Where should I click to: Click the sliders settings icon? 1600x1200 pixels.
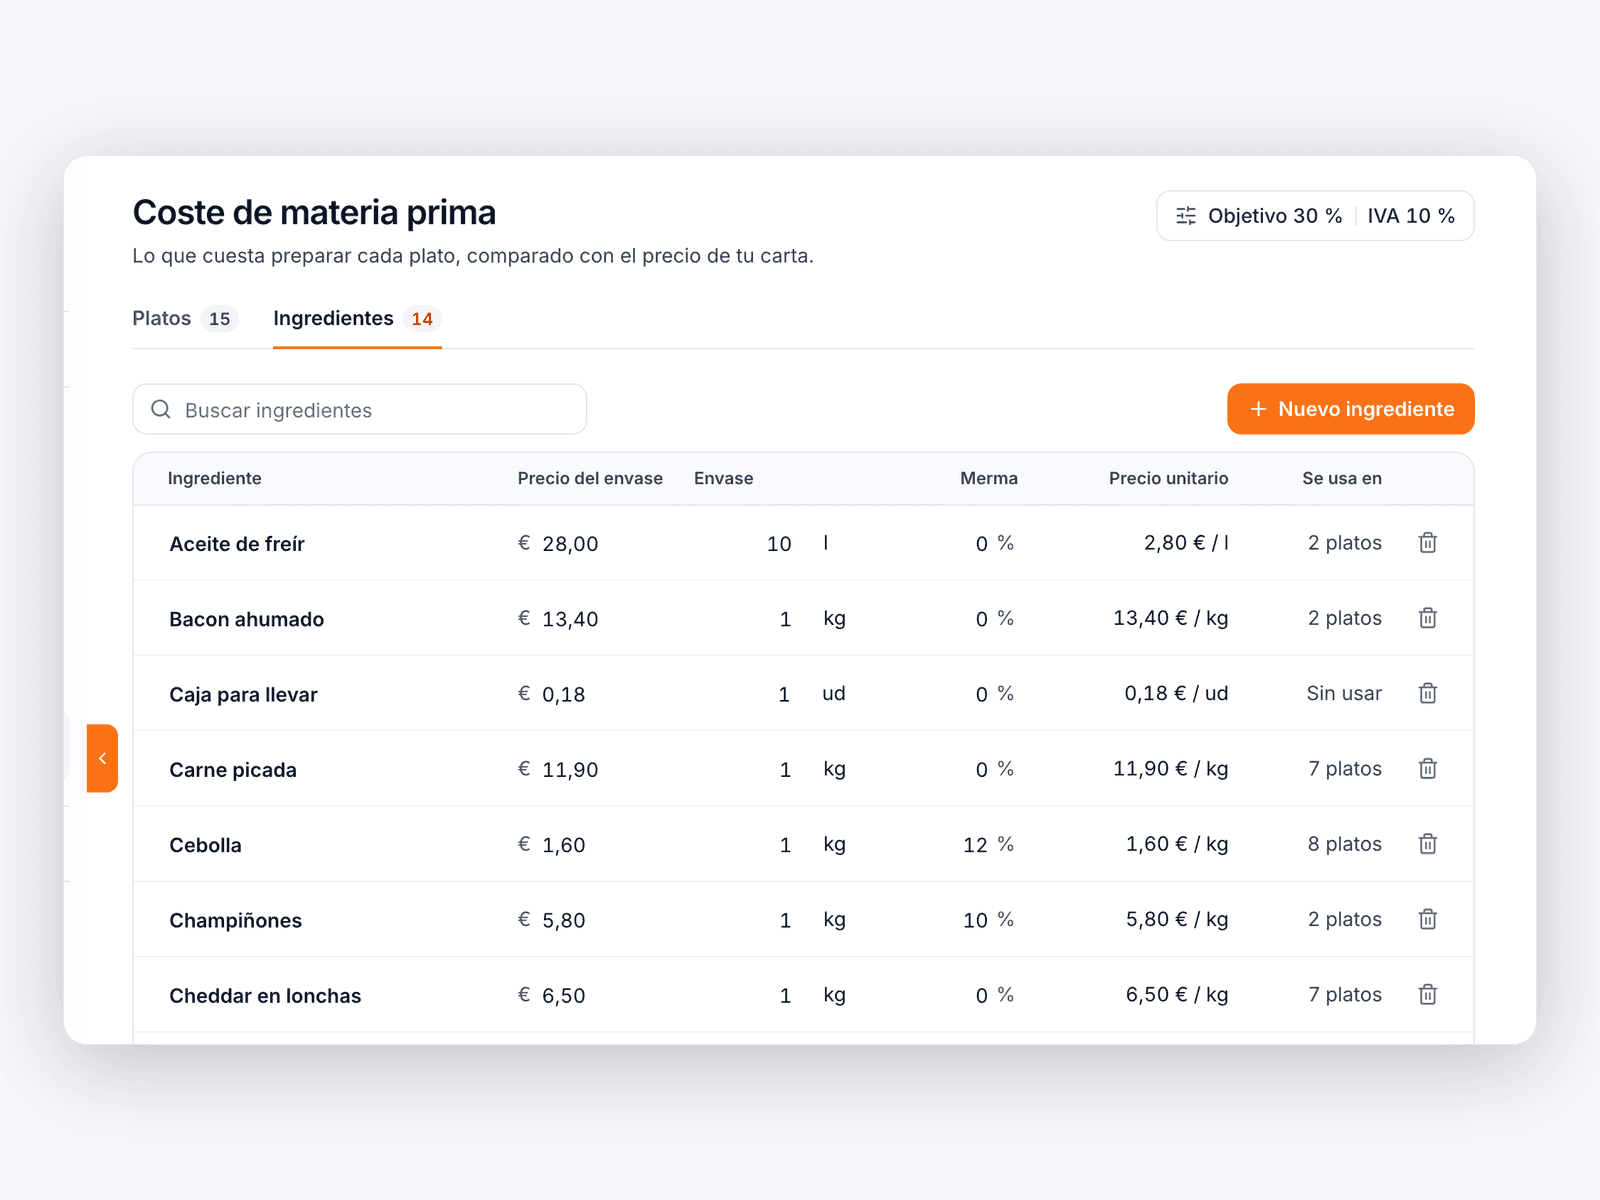tap(1186, 216)
